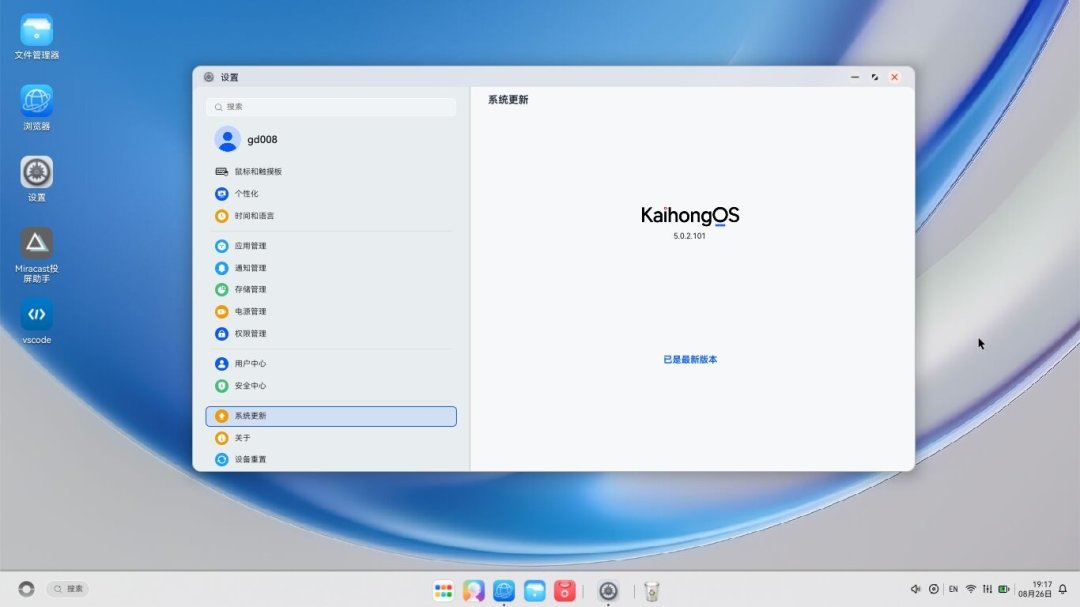Click the 系统更新 page heading
Image resolution: width=1080 pixels, height=607 pixels.
[x=508, y=100]
